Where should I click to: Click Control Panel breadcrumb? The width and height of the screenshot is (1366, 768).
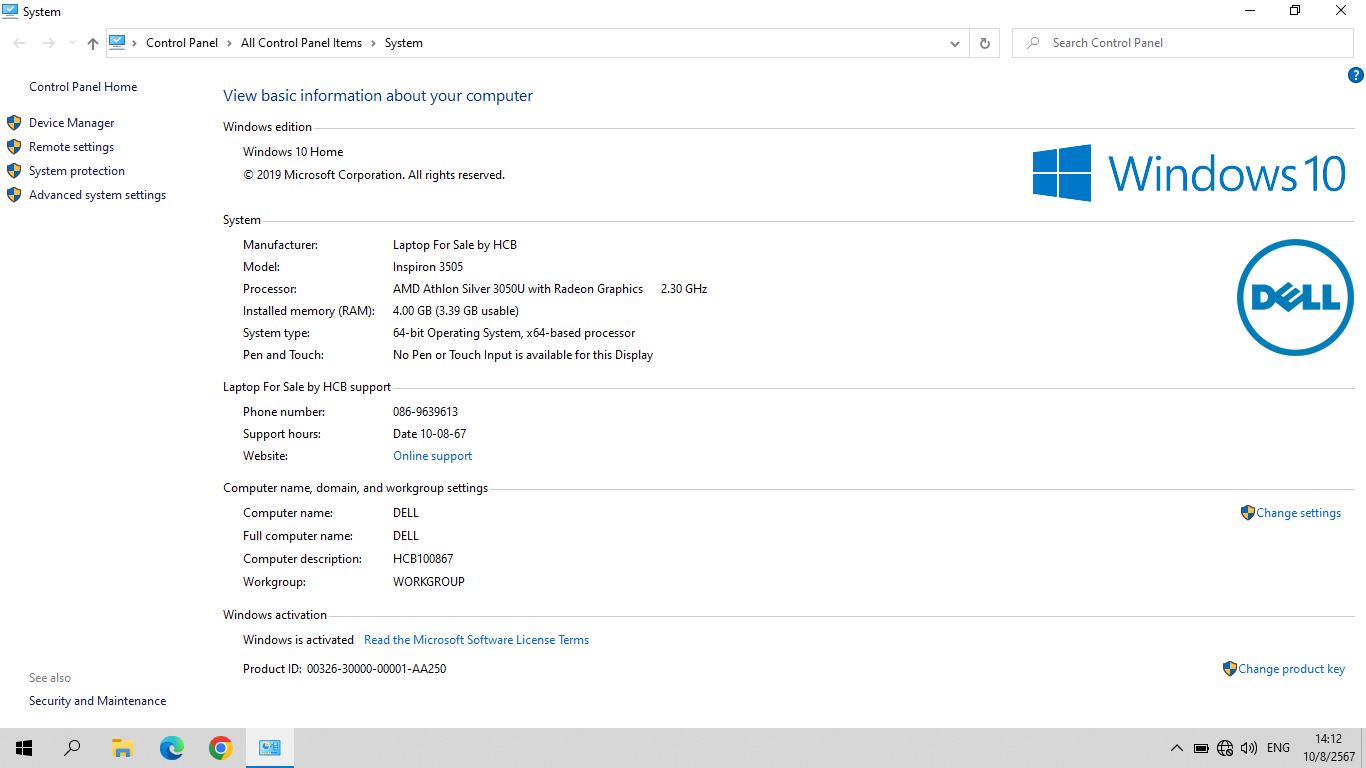182,43
